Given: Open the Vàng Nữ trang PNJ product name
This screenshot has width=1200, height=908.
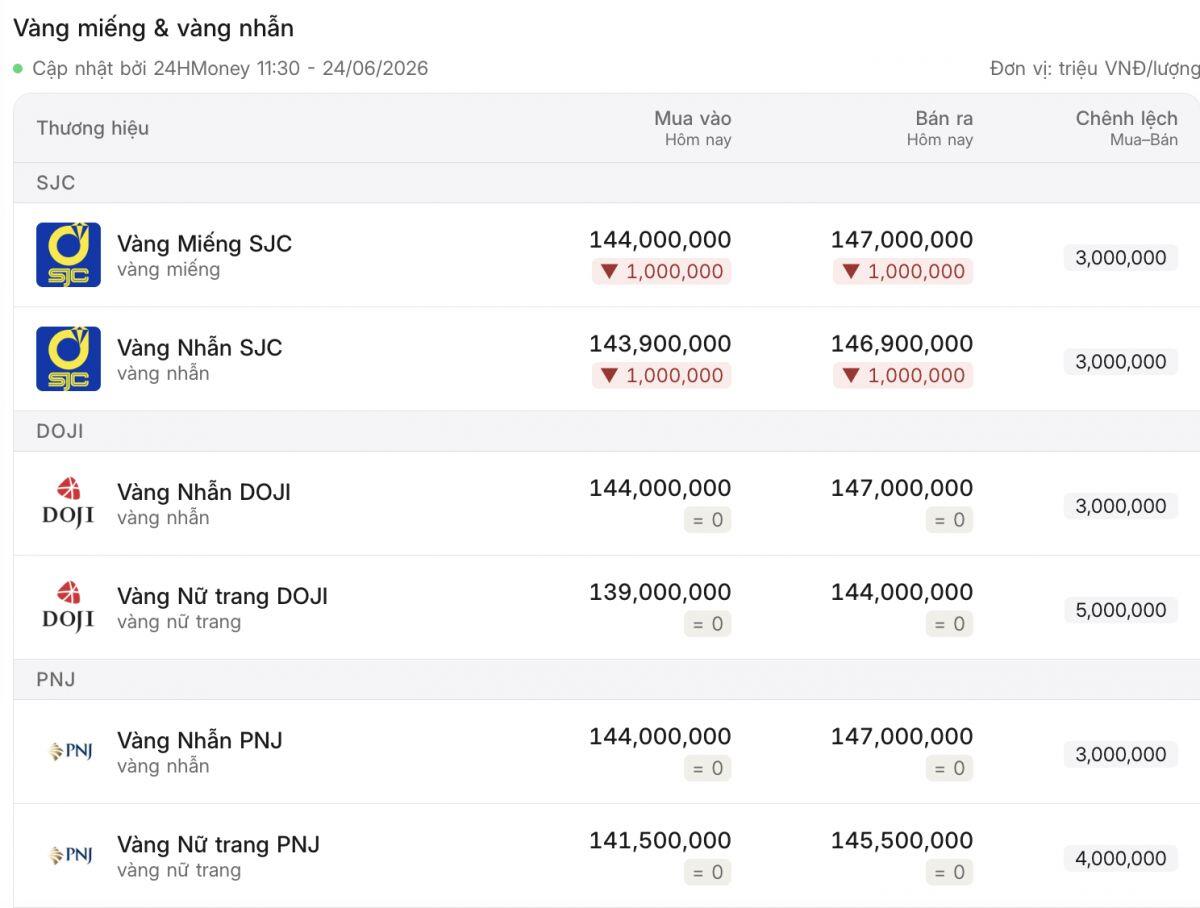Looking at the screenshot, I should (x=218, y=844).
